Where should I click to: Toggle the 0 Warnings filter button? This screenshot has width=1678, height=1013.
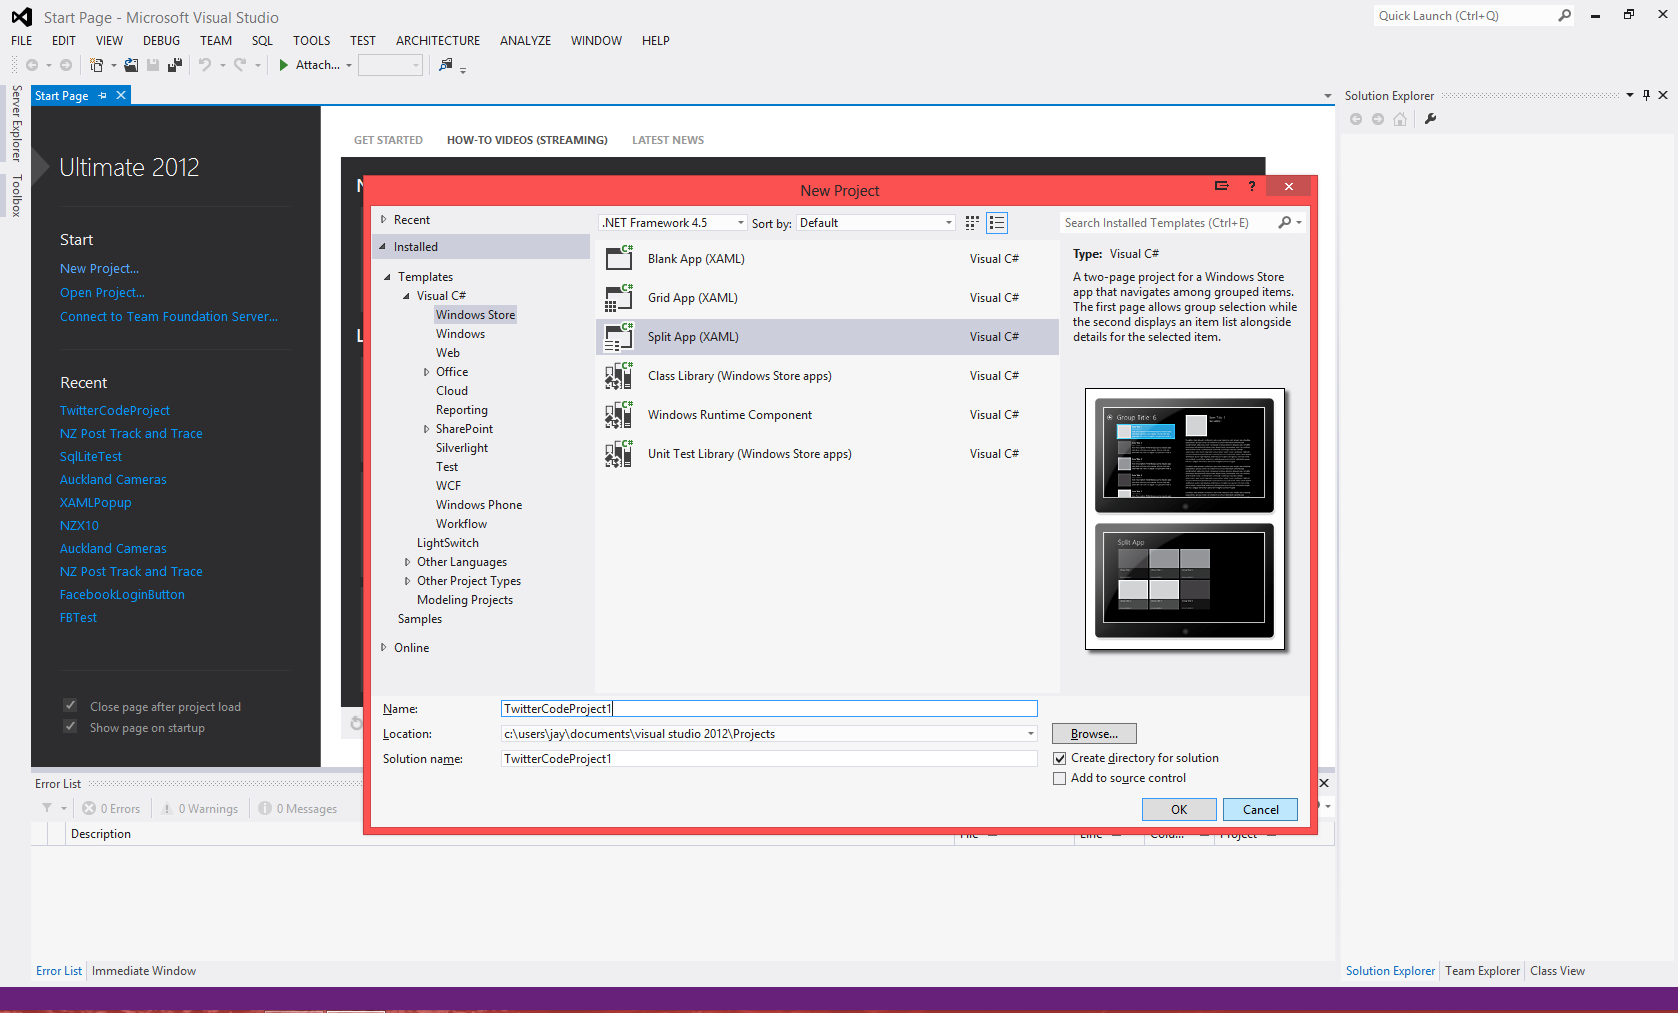point(200,808)
